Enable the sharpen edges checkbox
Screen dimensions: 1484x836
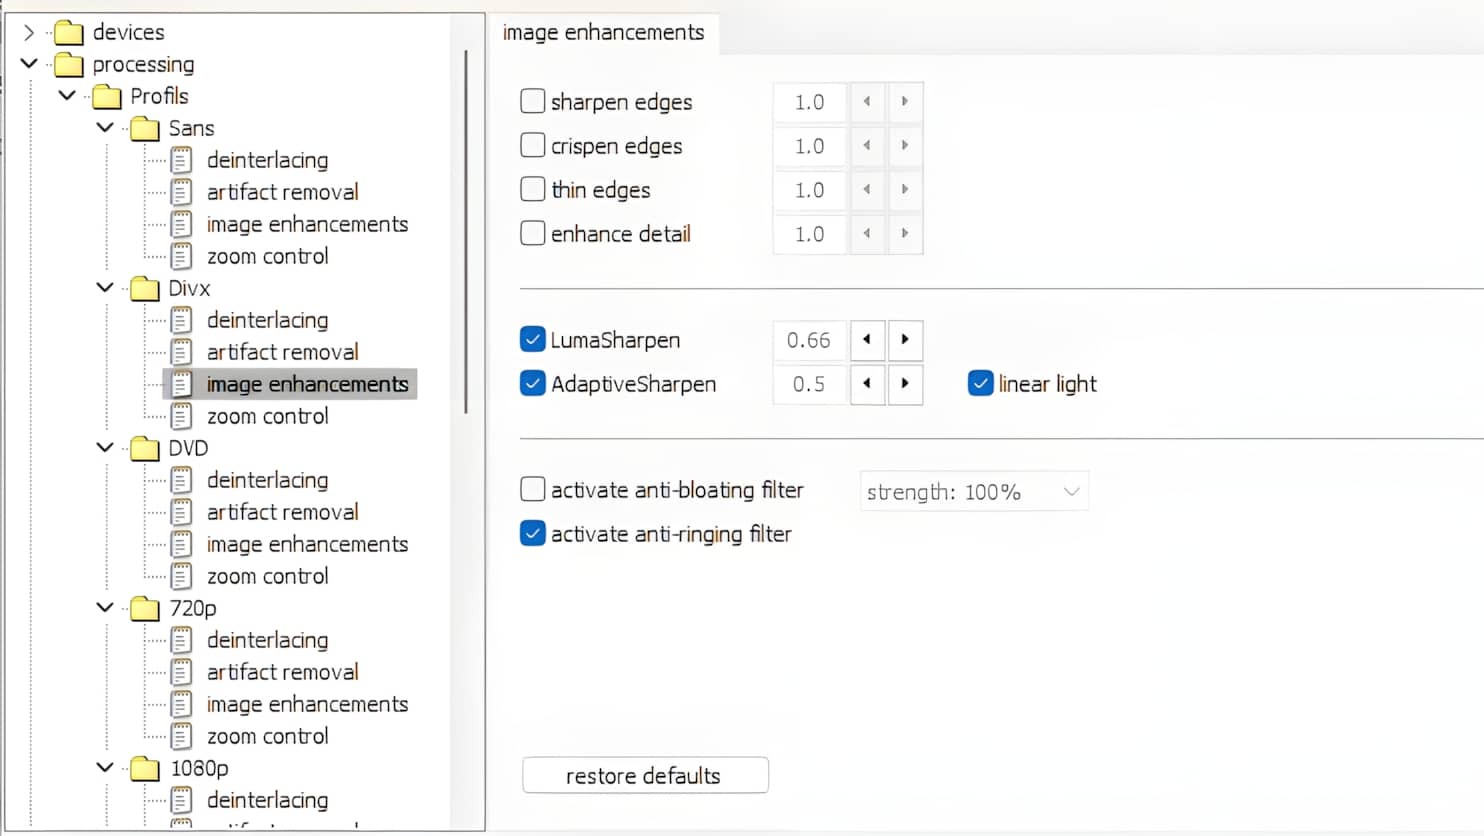533,101
